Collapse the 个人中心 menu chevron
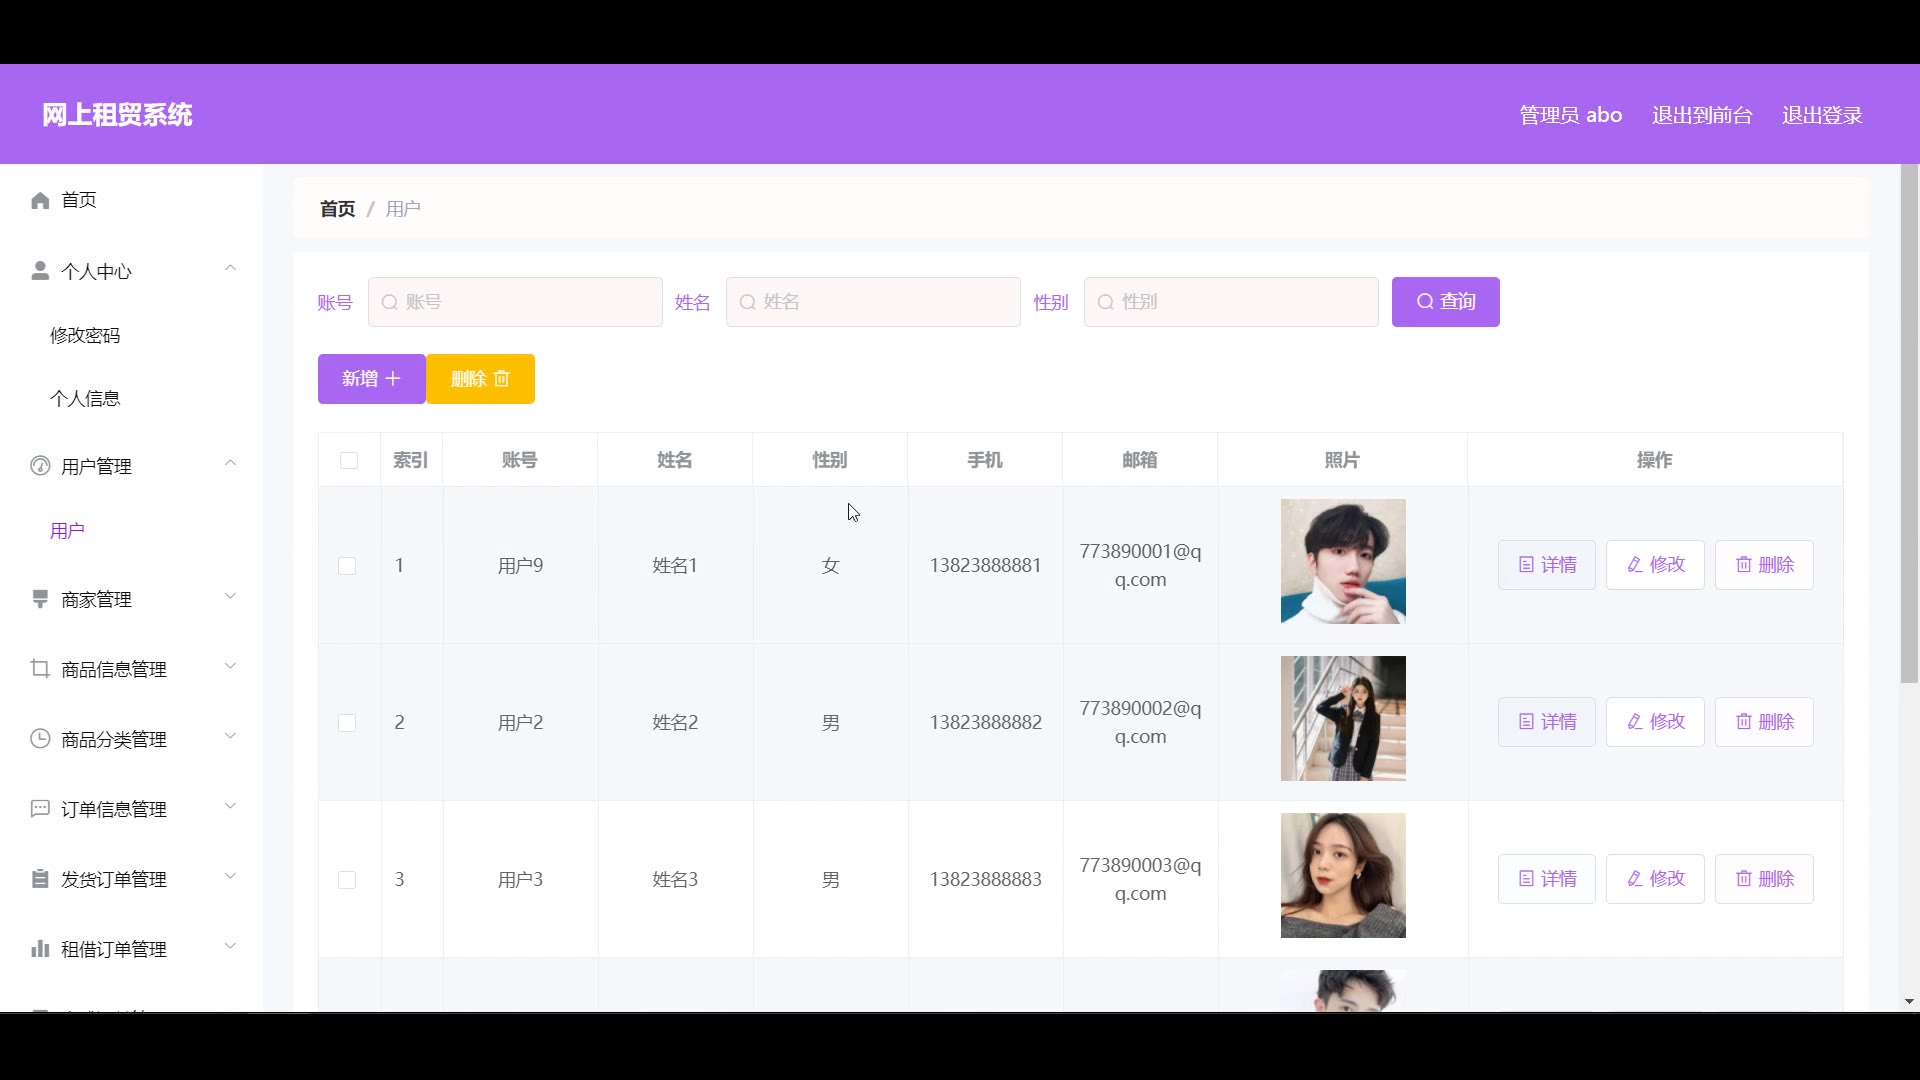The width and height of the screenshot is (1920, 1080). pos(231,268)
